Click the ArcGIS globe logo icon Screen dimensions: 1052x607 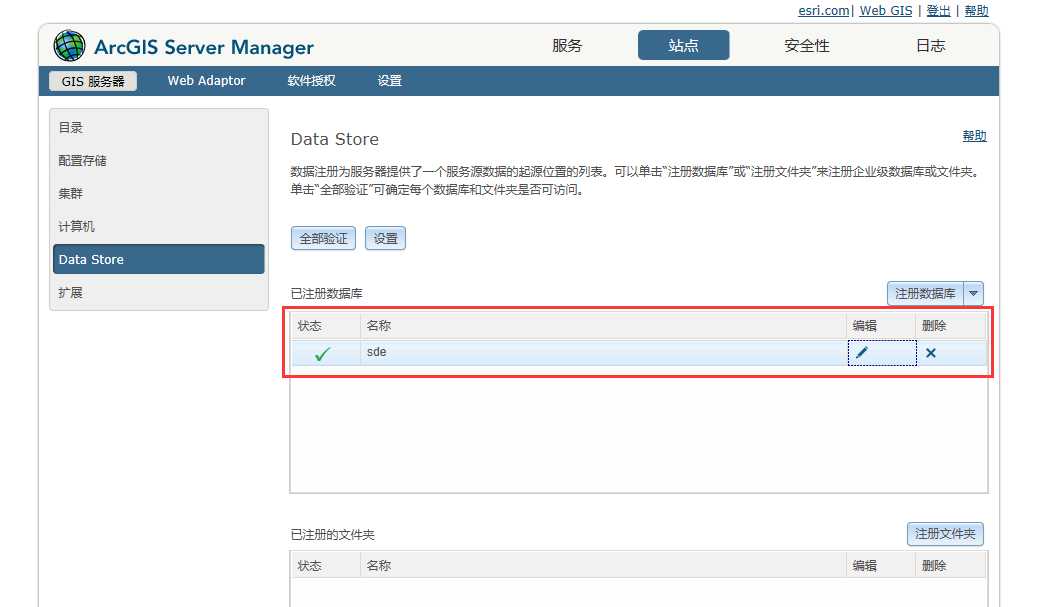69,46
